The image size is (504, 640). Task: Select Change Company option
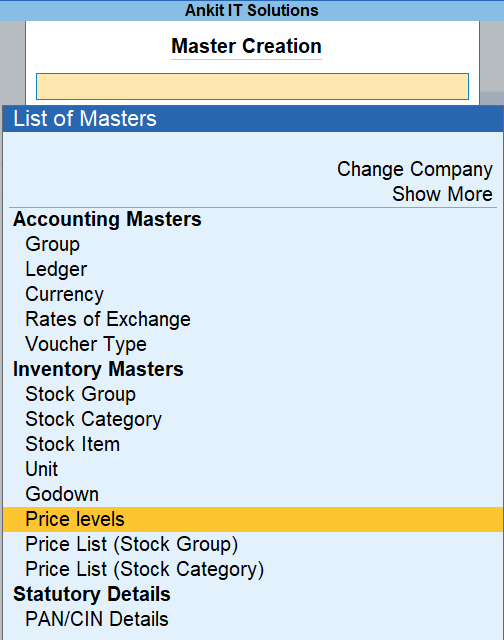click(415, 169)
